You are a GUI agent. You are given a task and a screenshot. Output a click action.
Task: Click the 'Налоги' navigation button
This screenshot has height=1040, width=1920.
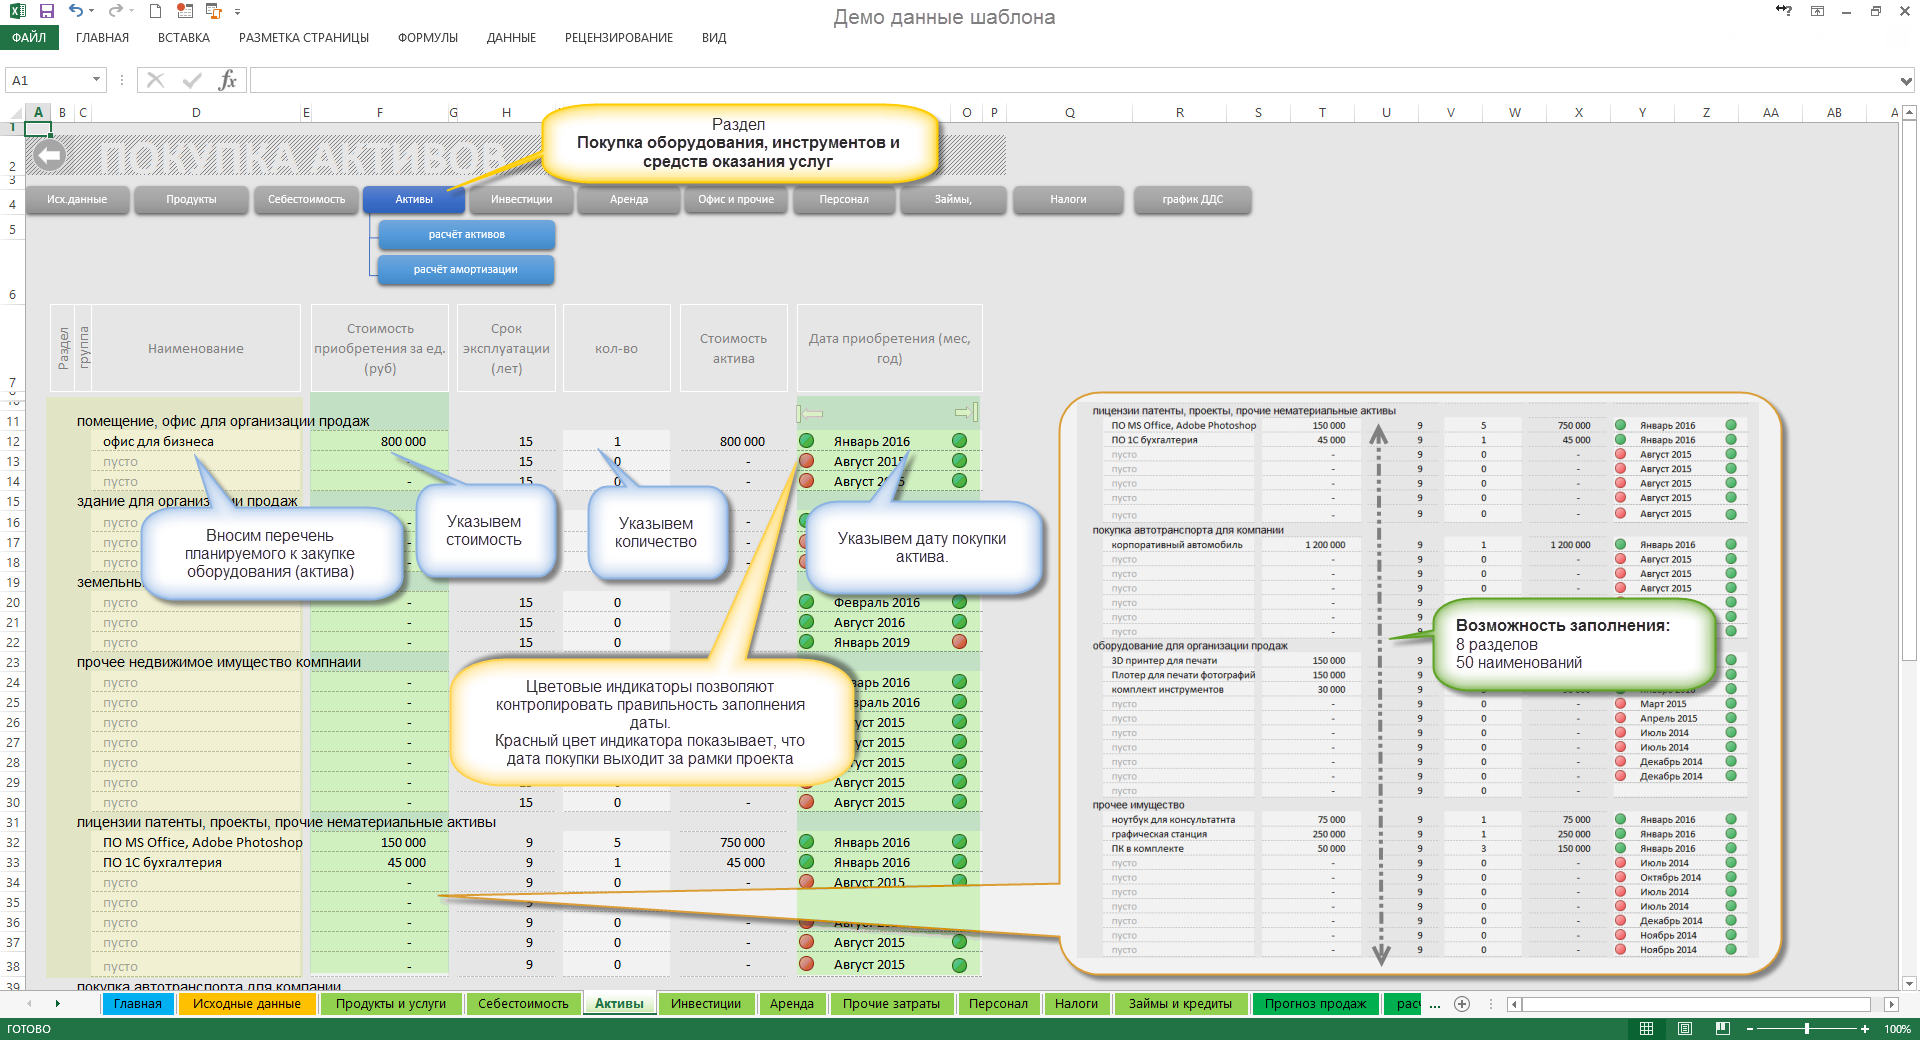click(x=1068, y=199)
